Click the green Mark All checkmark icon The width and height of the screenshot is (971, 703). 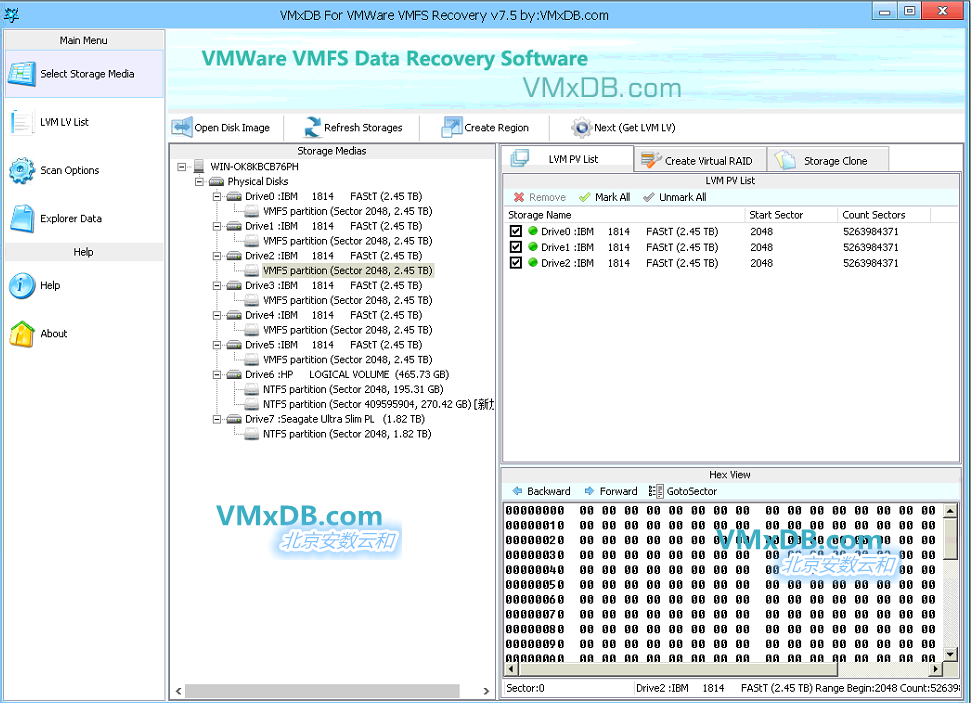(x=584, y=197)
